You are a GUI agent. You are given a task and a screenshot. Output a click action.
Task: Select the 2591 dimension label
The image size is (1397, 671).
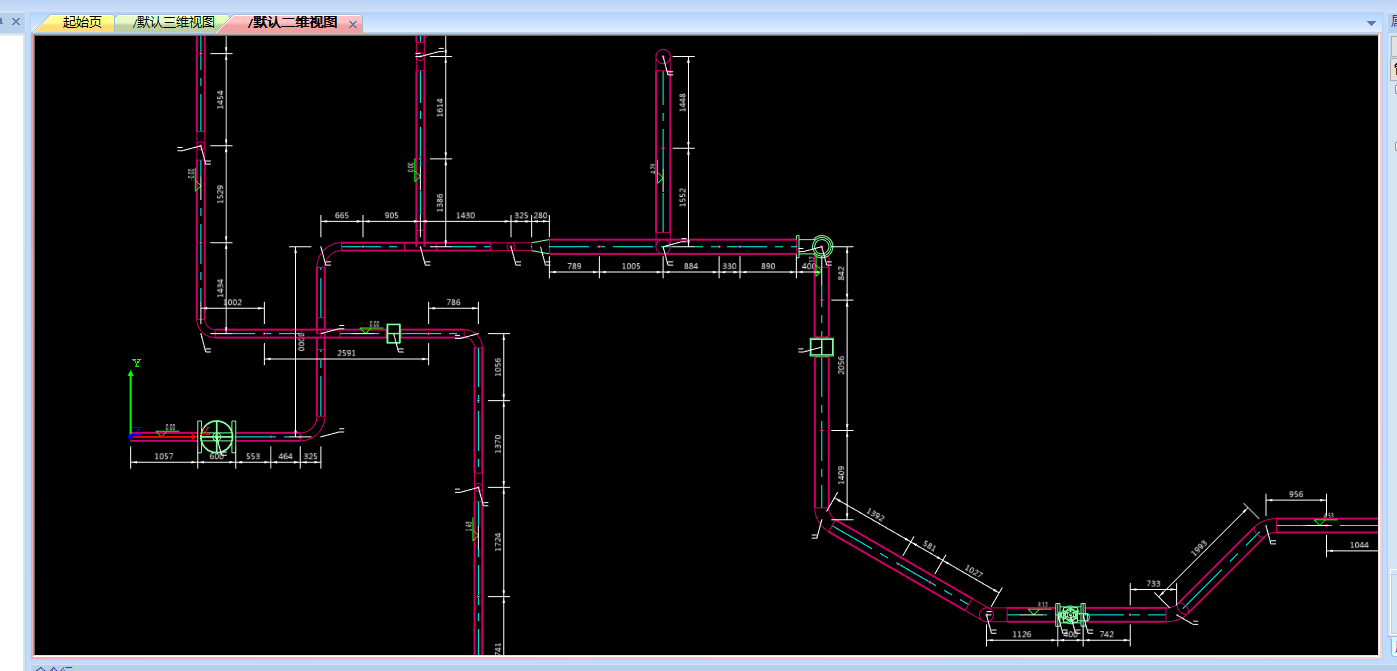(x=346, y=353)
